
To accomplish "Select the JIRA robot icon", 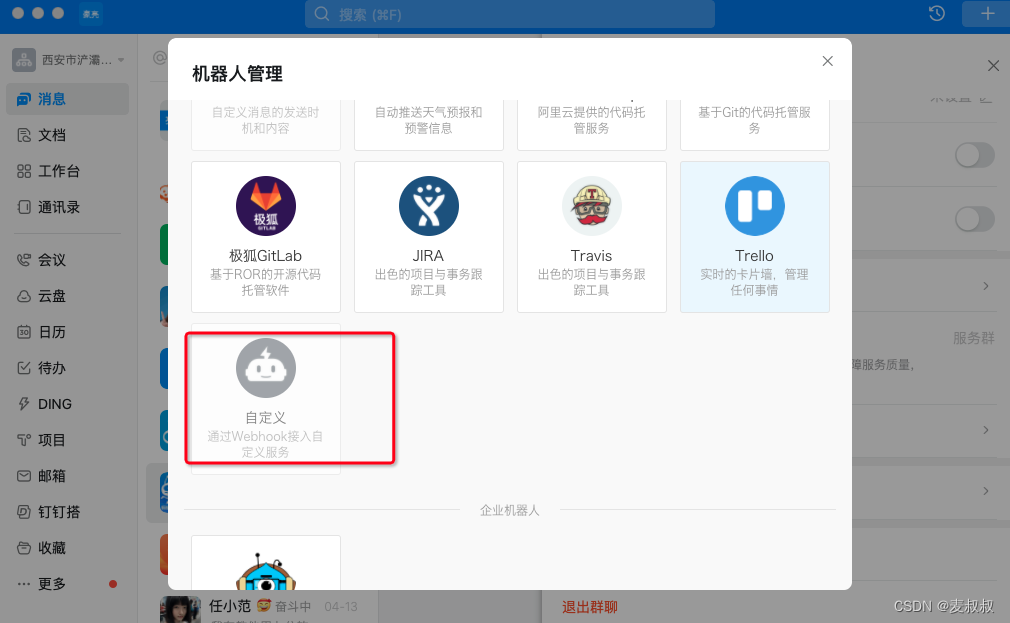I will coord(428,206).
